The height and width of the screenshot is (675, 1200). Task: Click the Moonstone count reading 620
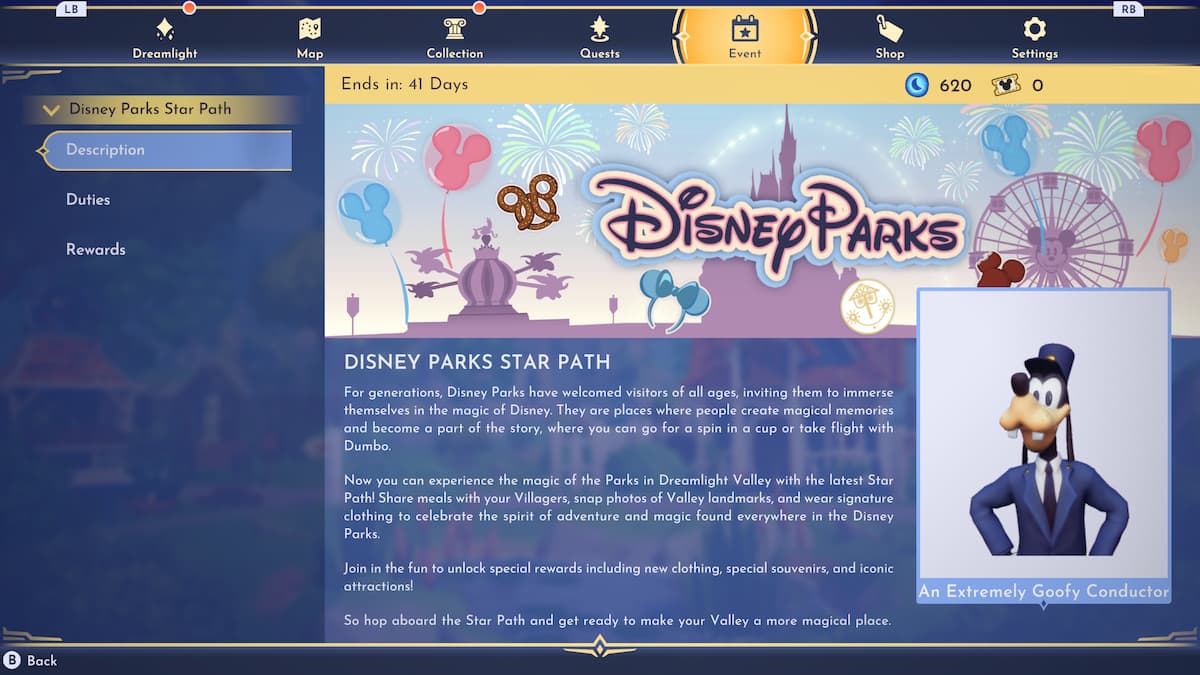[x=957, y=85]
